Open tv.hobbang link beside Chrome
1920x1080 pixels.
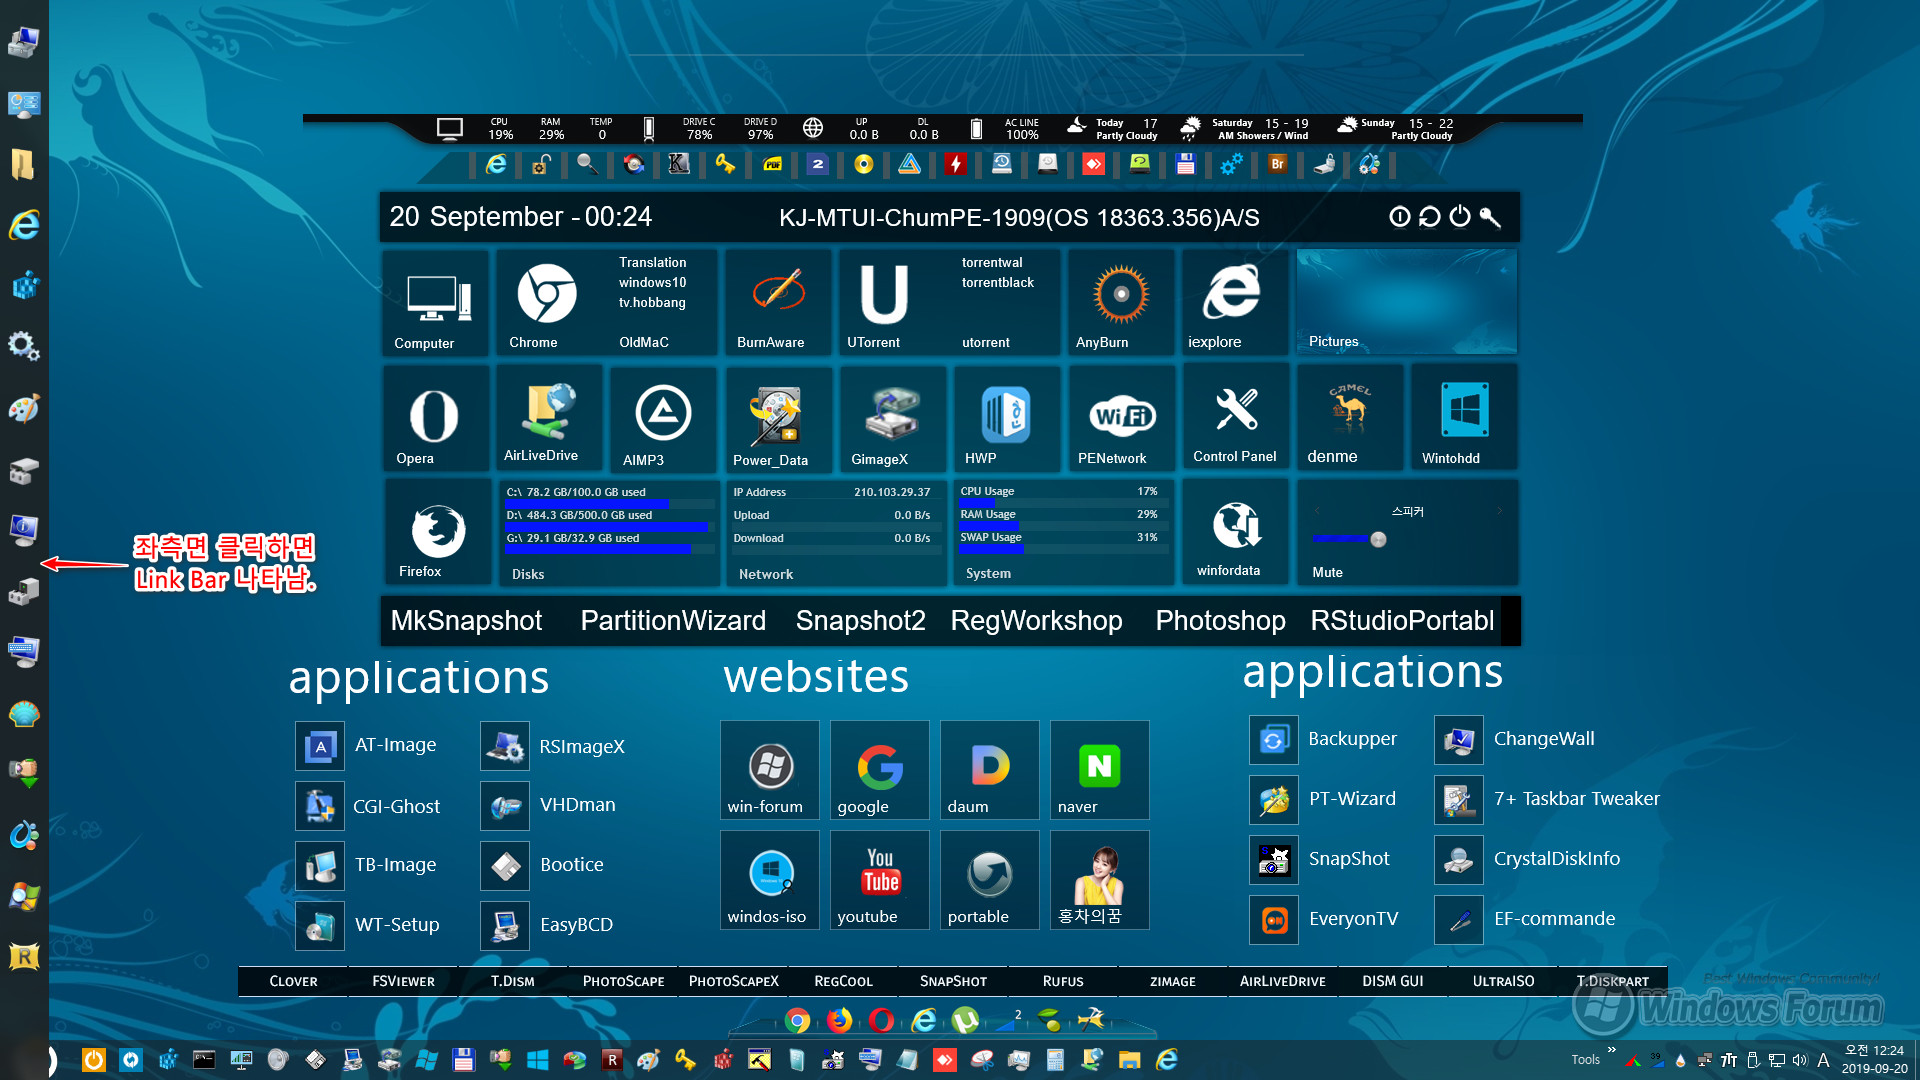coord(651,302)
